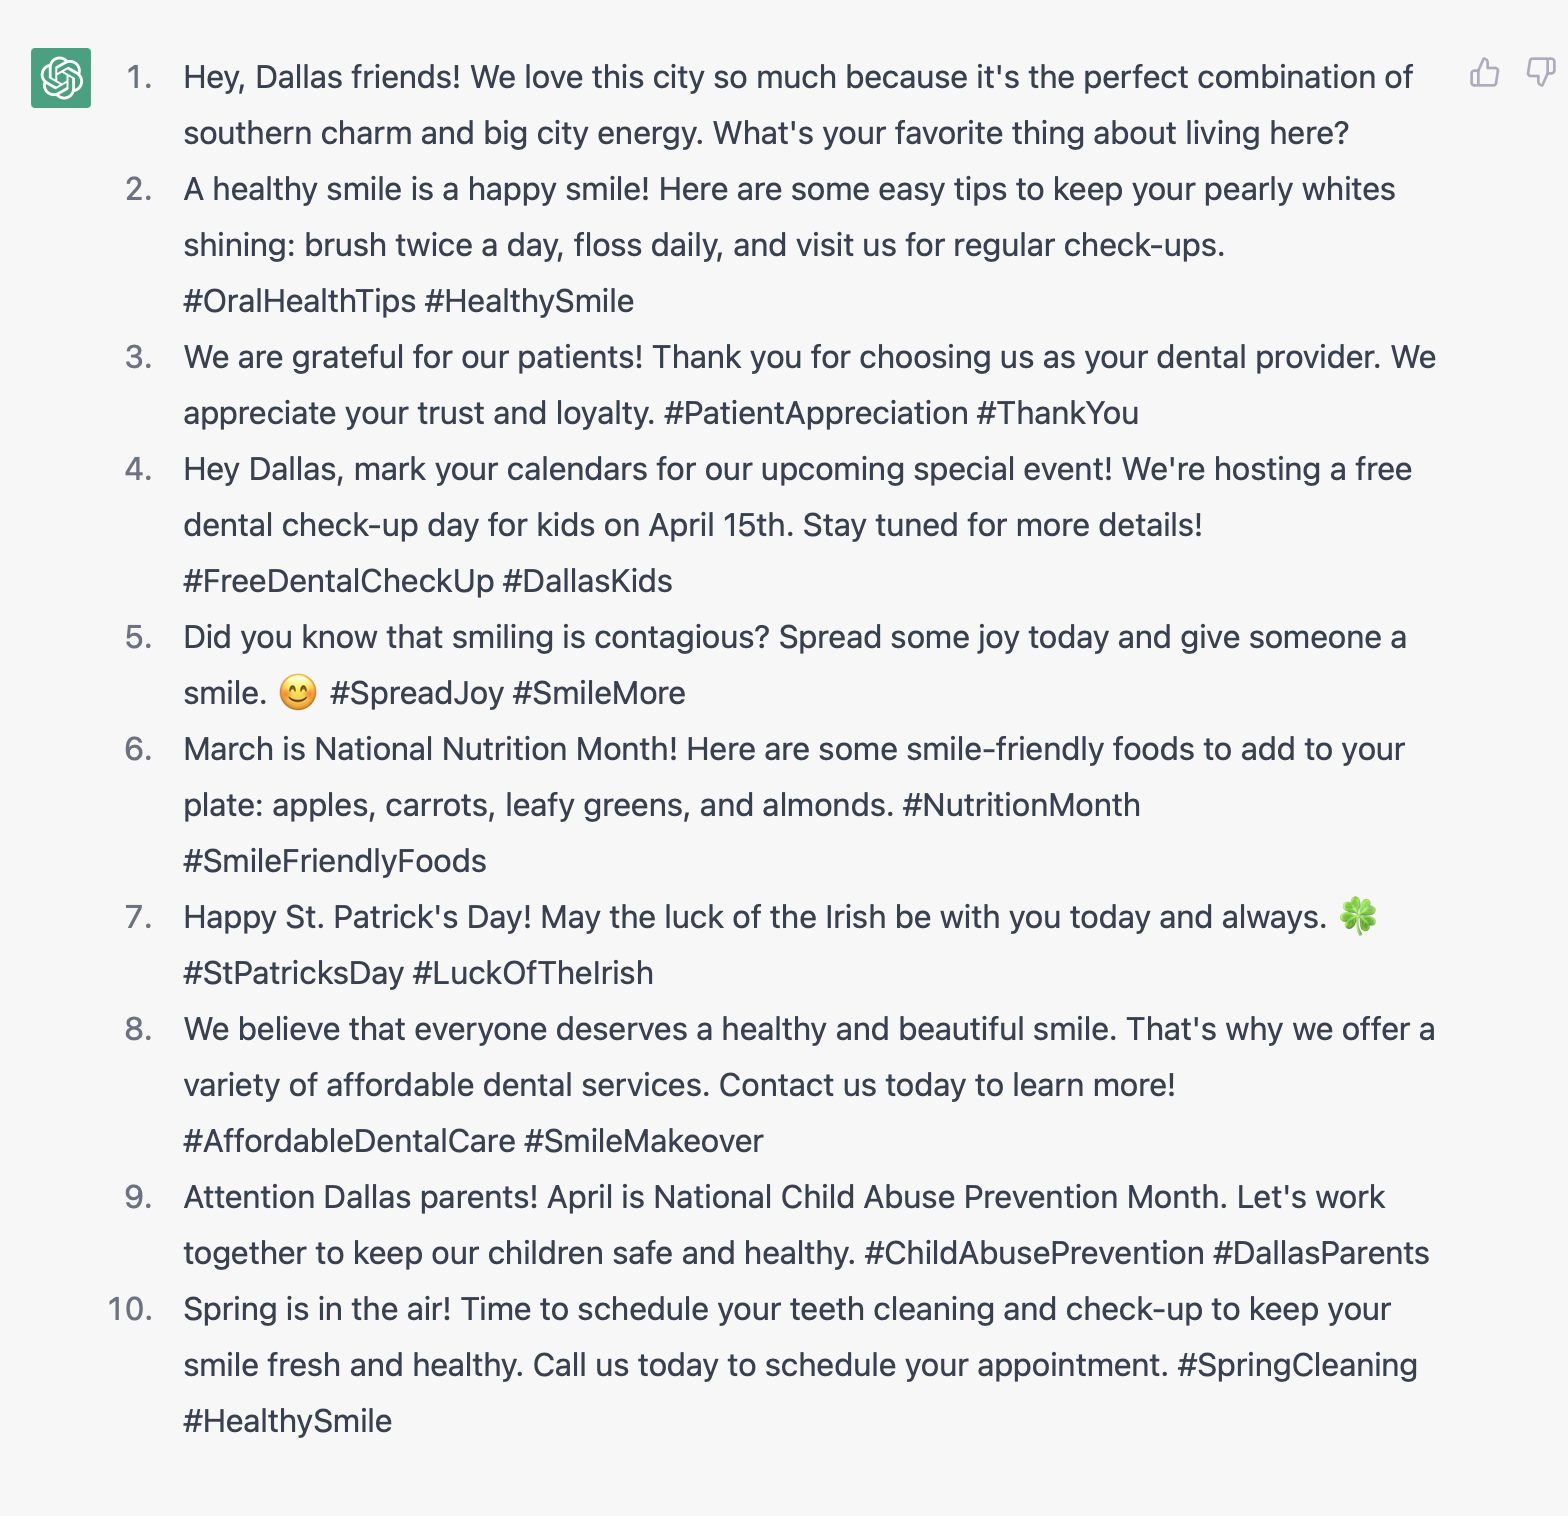The height and width of the screenshot is (1516, 1568).
Task: Click the #SpreadJoy hashtag
Action: click(417, 693)
